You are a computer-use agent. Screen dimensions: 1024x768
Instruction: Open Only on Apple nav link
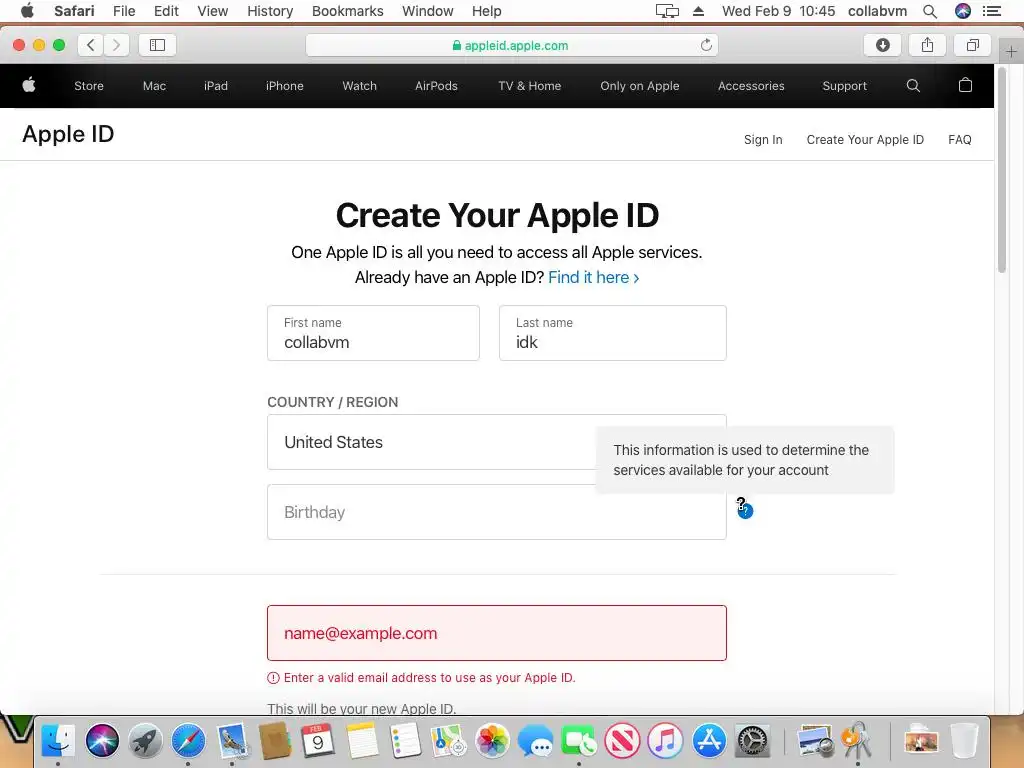pyautogui.click(x=639, y=86)
